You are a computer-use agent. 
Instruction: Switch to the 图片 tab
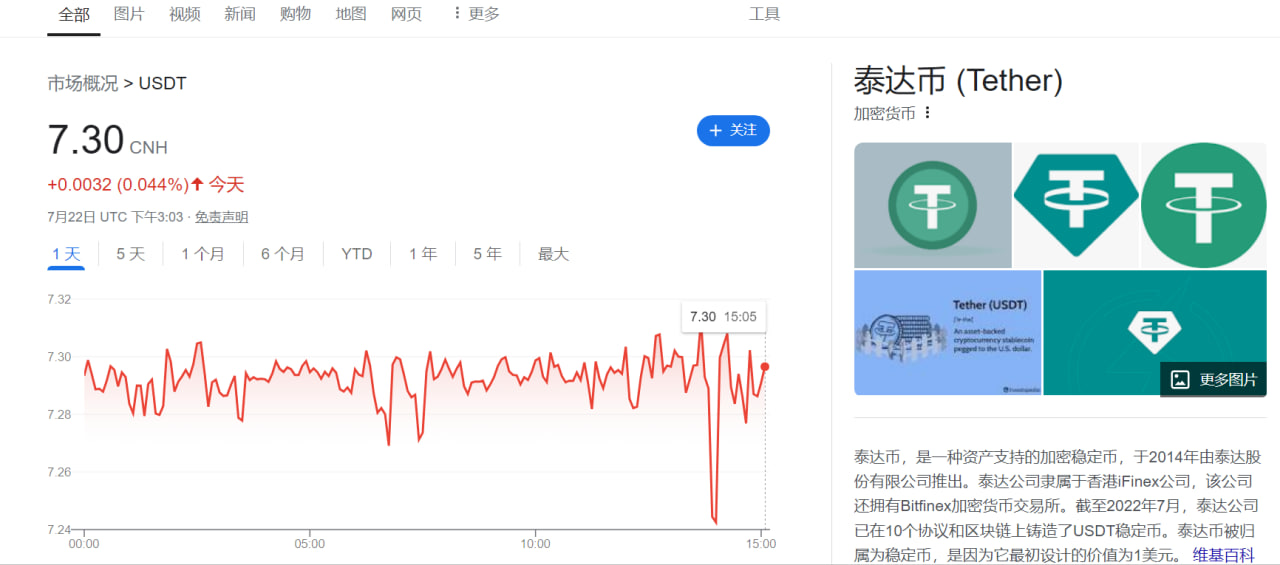tap(129, 14)
